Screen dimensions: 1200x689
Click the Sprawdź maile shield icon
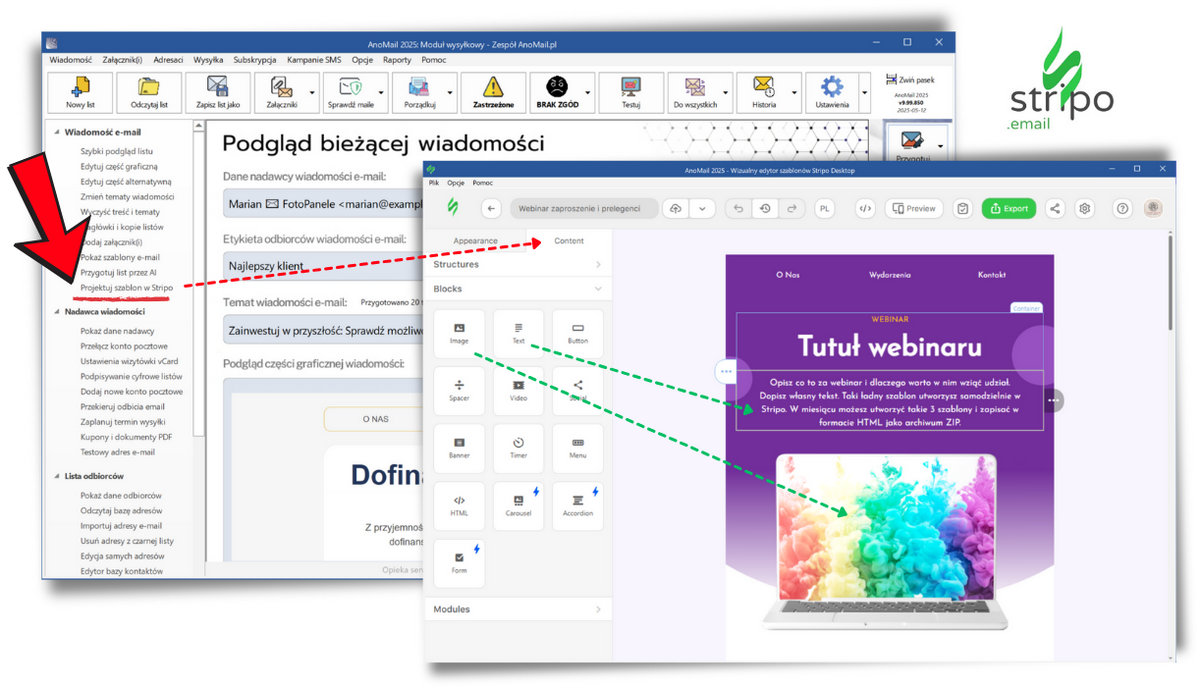click(x=350, y=93)
